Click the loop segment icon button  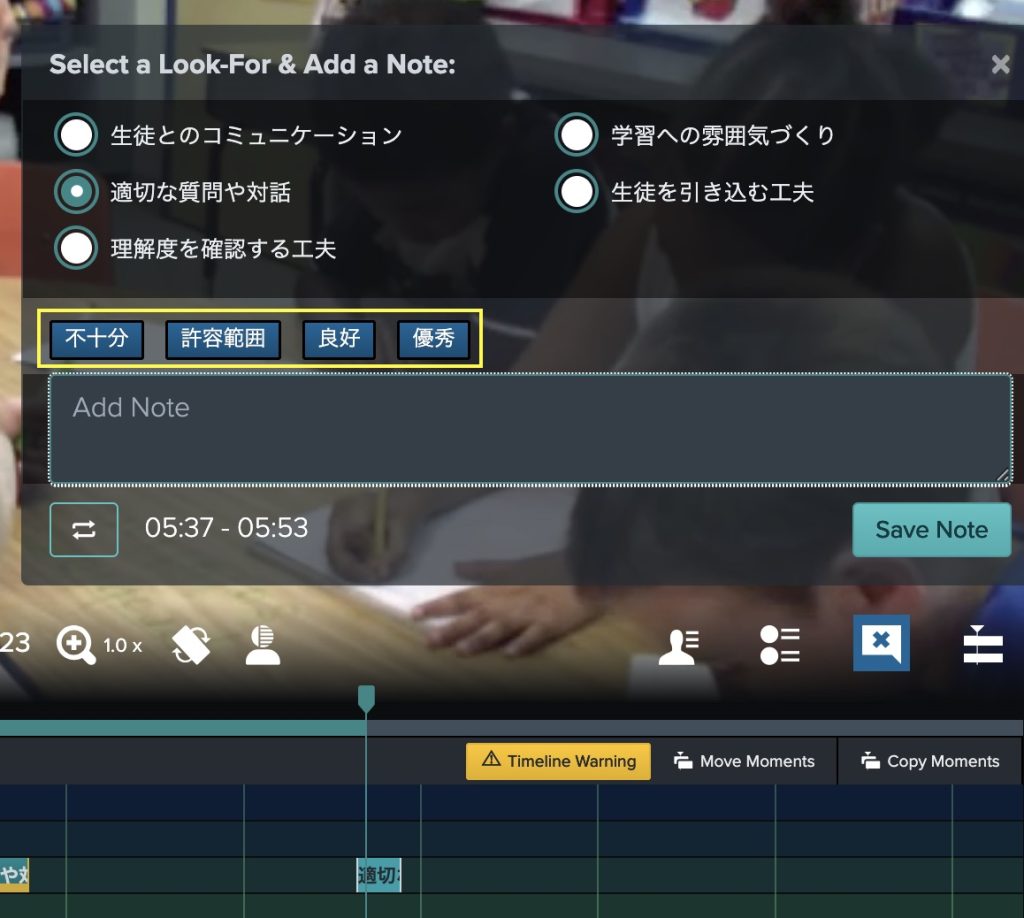(x=84, y=529)
